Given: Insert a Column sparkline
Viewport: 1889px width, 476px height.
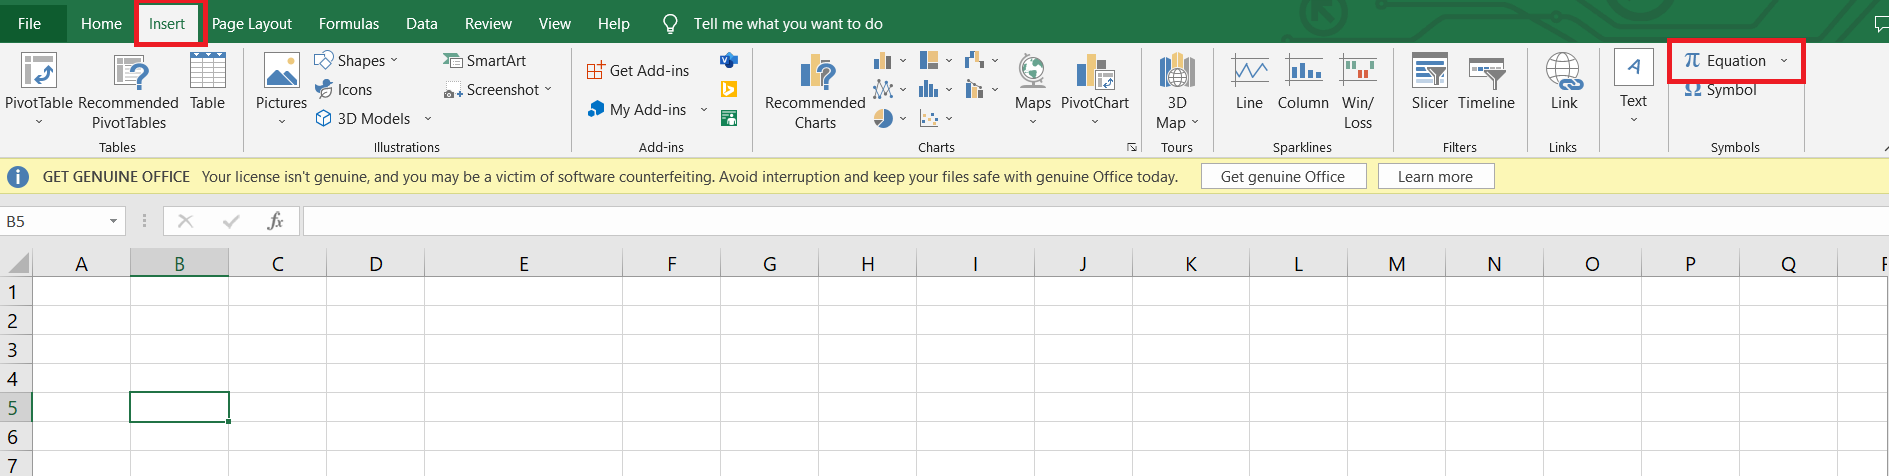Looking at the screenshot, I should pyautogui.click(x=1303, y=82).
